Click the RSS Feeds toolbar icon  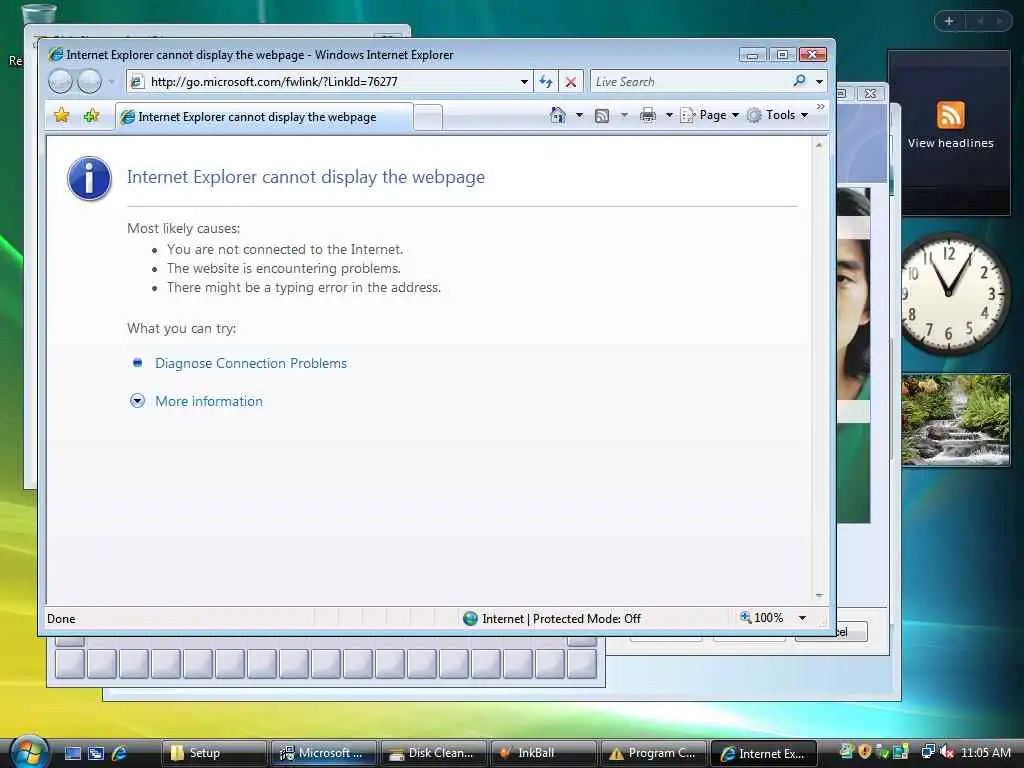(x=602, y=116)
